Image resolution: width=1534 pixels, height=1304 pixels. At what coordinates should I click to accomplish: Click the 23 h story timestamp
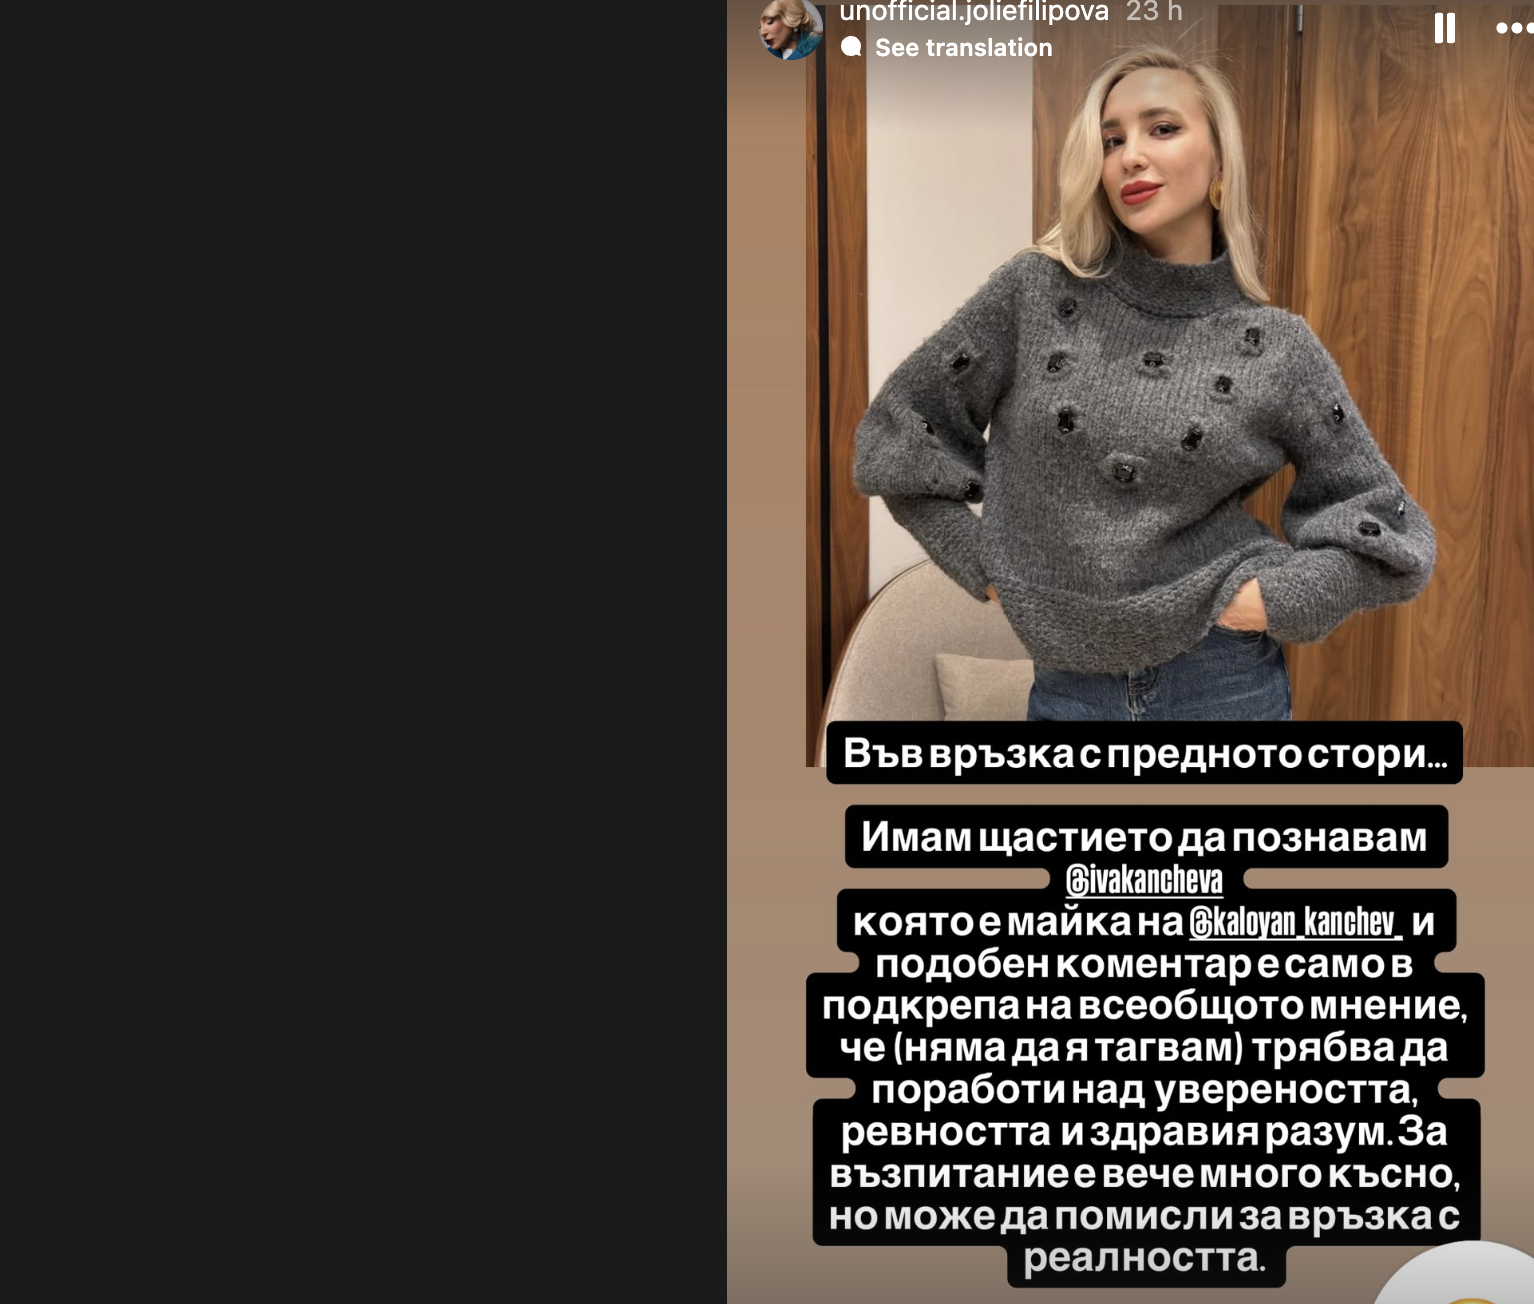(x=1154, y=12)
